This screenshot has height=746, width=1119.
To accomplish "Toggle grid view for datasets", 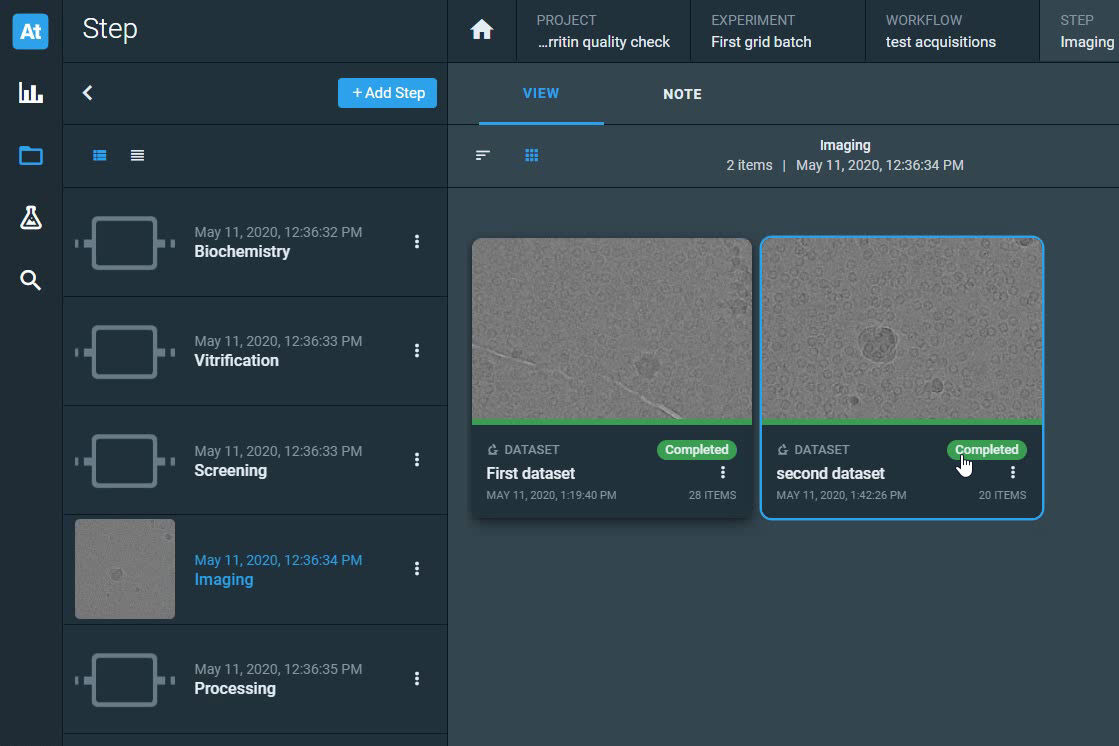I will click(532, 155).
